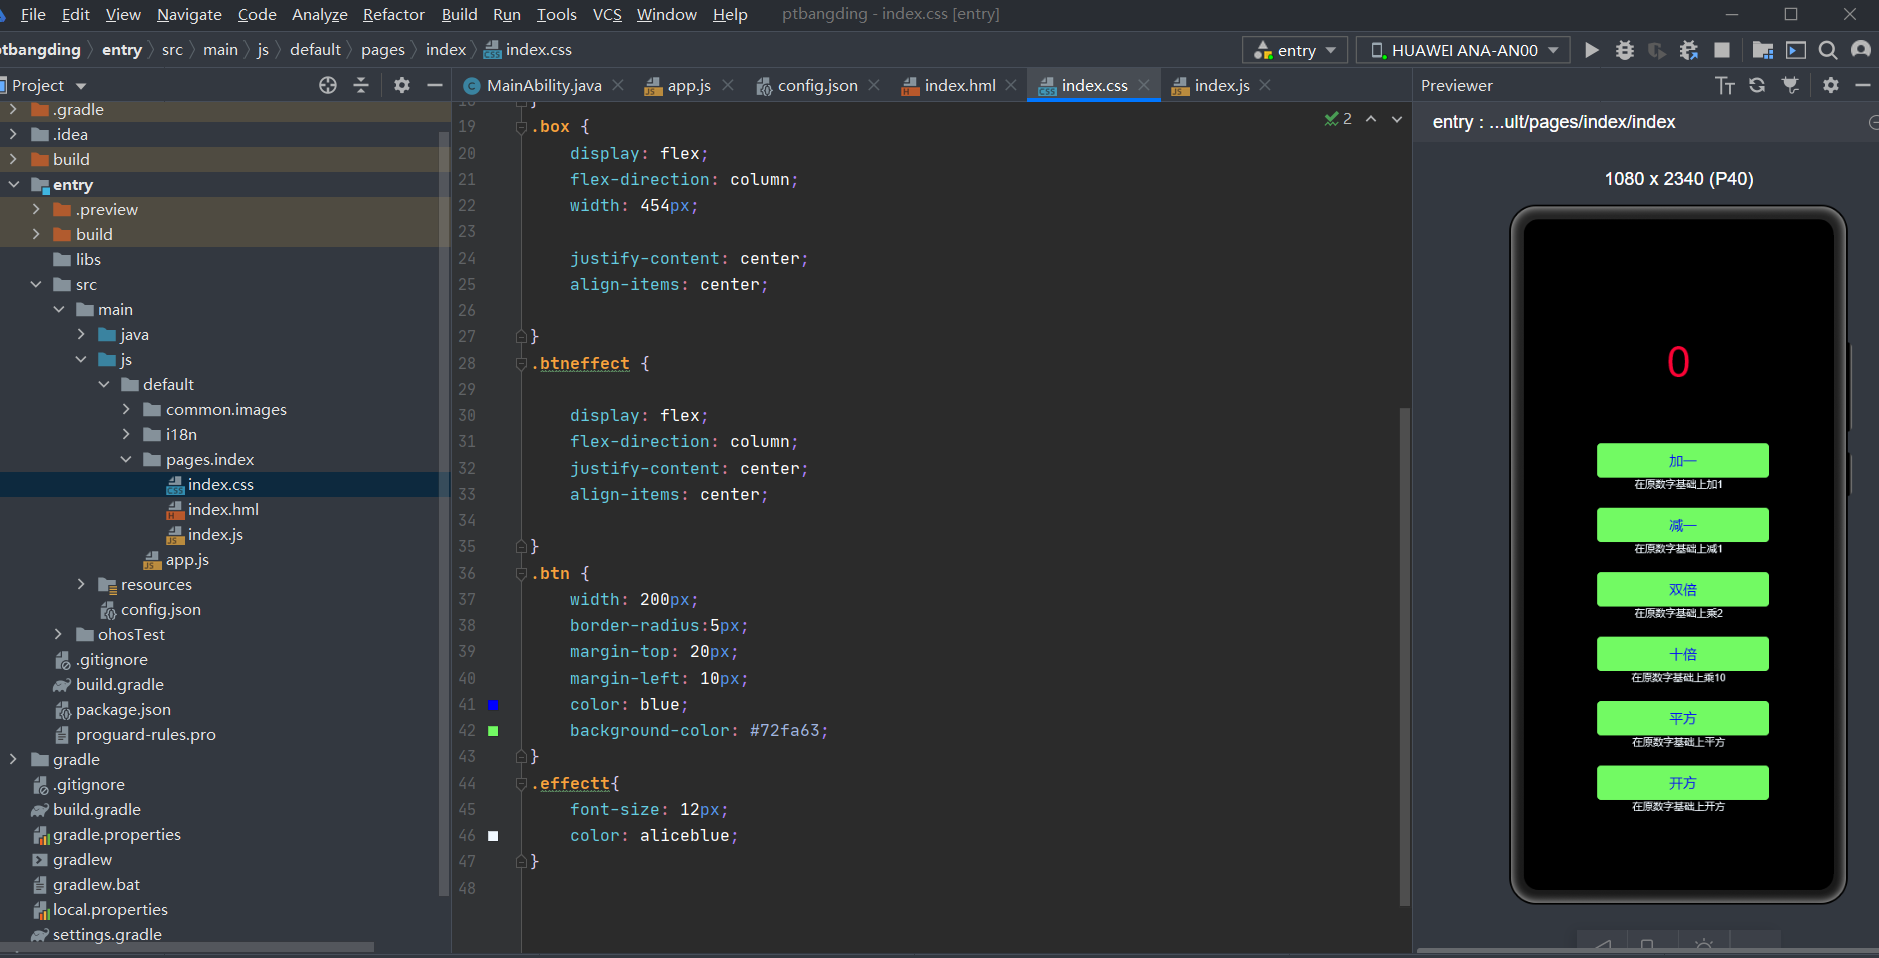The width and height of the screenshot is (1879, 958).
Task: Close the index.js tab
Action: (x=1265, y=85)
